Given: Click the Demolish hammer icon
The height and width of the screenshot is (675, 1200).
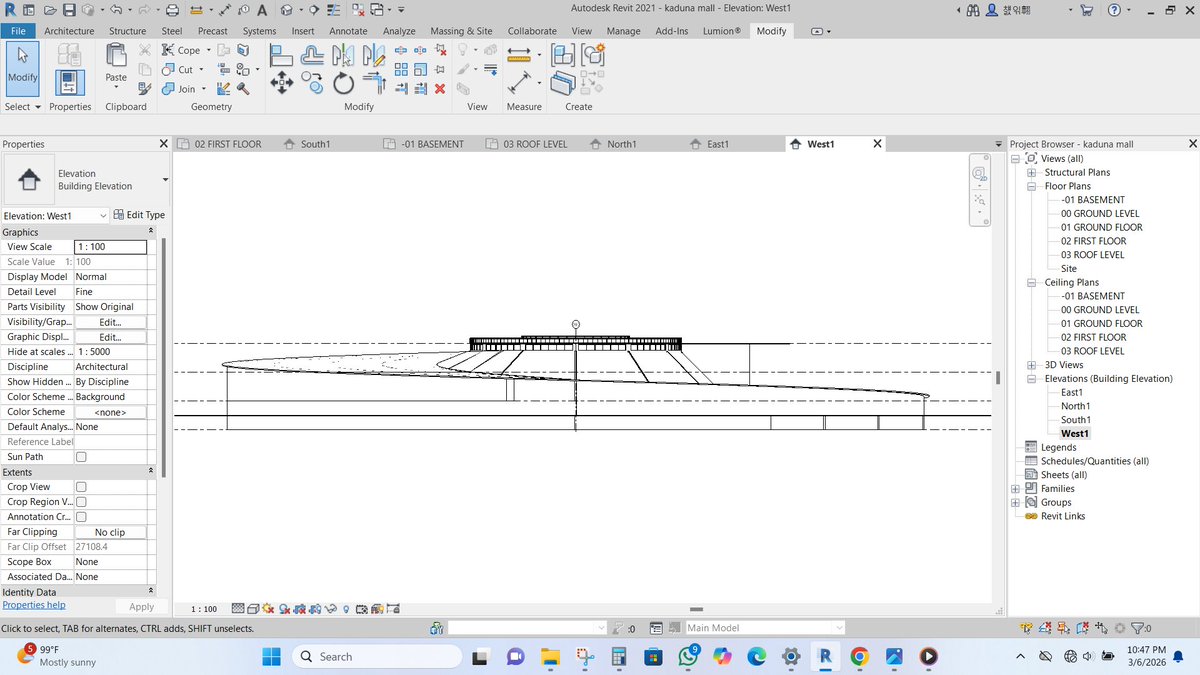Looking at the screenshot, I should [x=242, y=89].
